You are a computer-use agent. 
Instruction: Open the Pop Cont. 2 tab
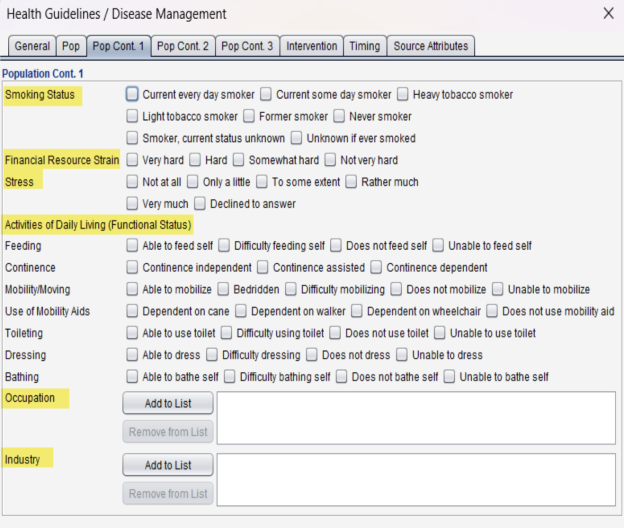pyautogui.click(x=183, y=46)
